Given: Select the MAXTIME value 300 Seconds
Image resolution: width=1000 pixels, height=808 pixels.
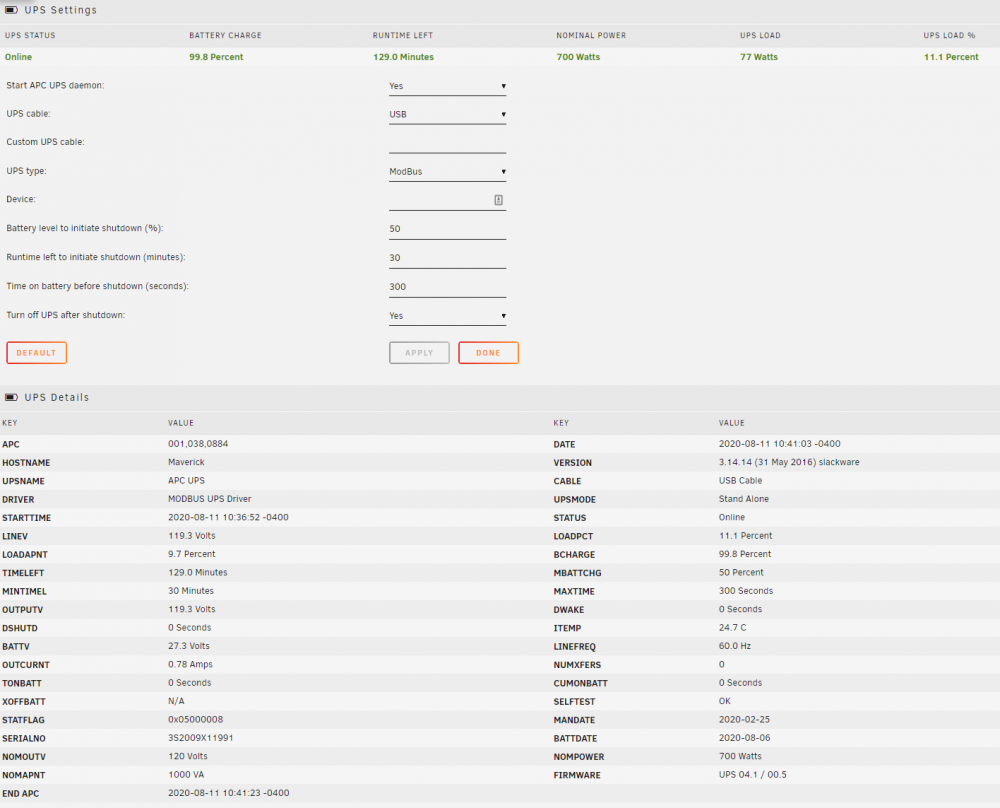Looking at the screenshot, I should tap(746, 591).
